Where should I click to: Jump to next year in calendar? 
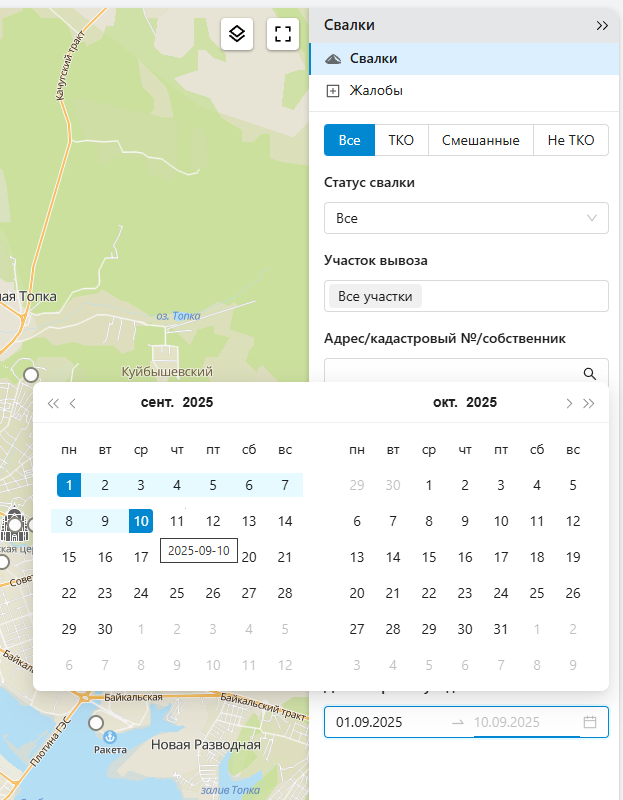point(589,403)
